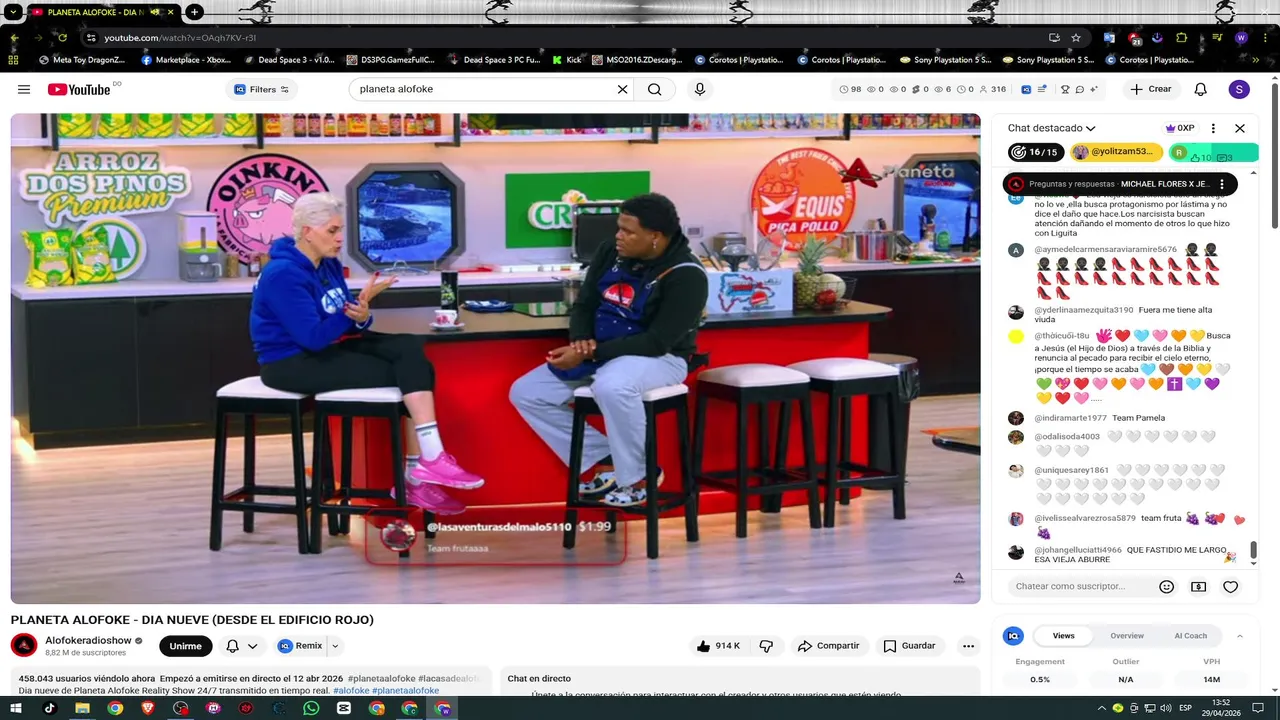
Task: Open Brave browser from taskbar
Action: point(148,708)
